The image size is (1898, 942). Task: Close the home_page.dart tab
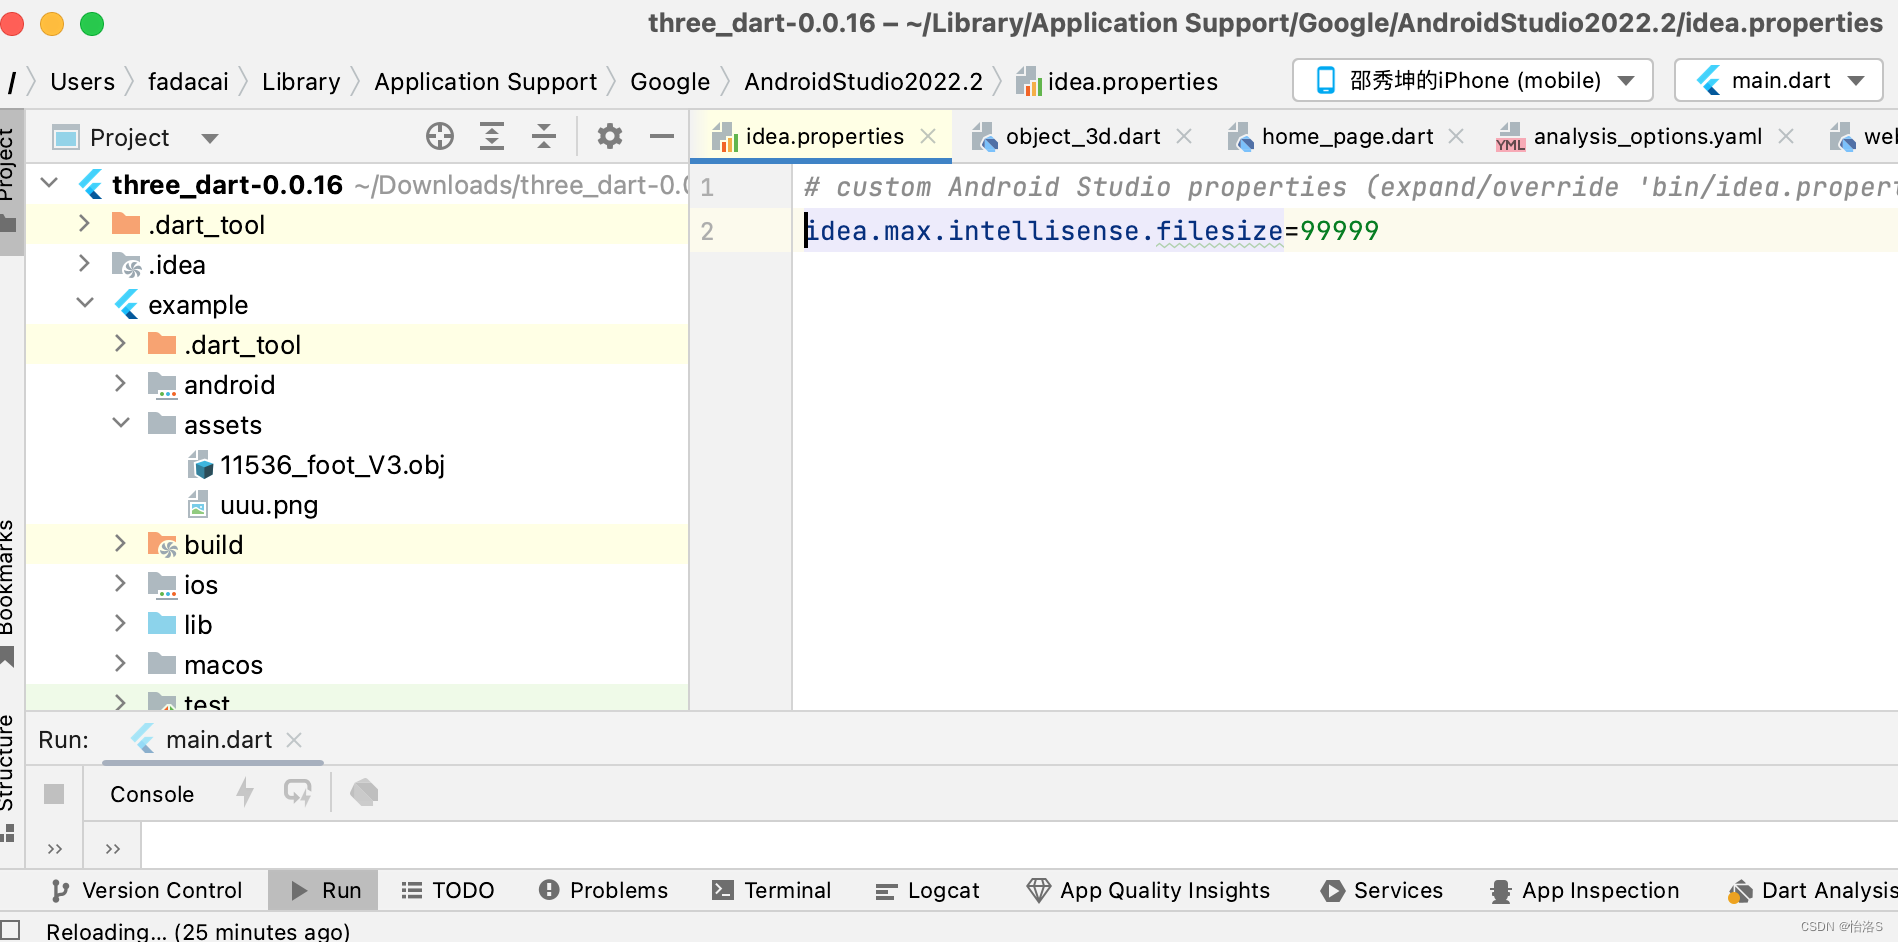click(x=1456, y=136)
